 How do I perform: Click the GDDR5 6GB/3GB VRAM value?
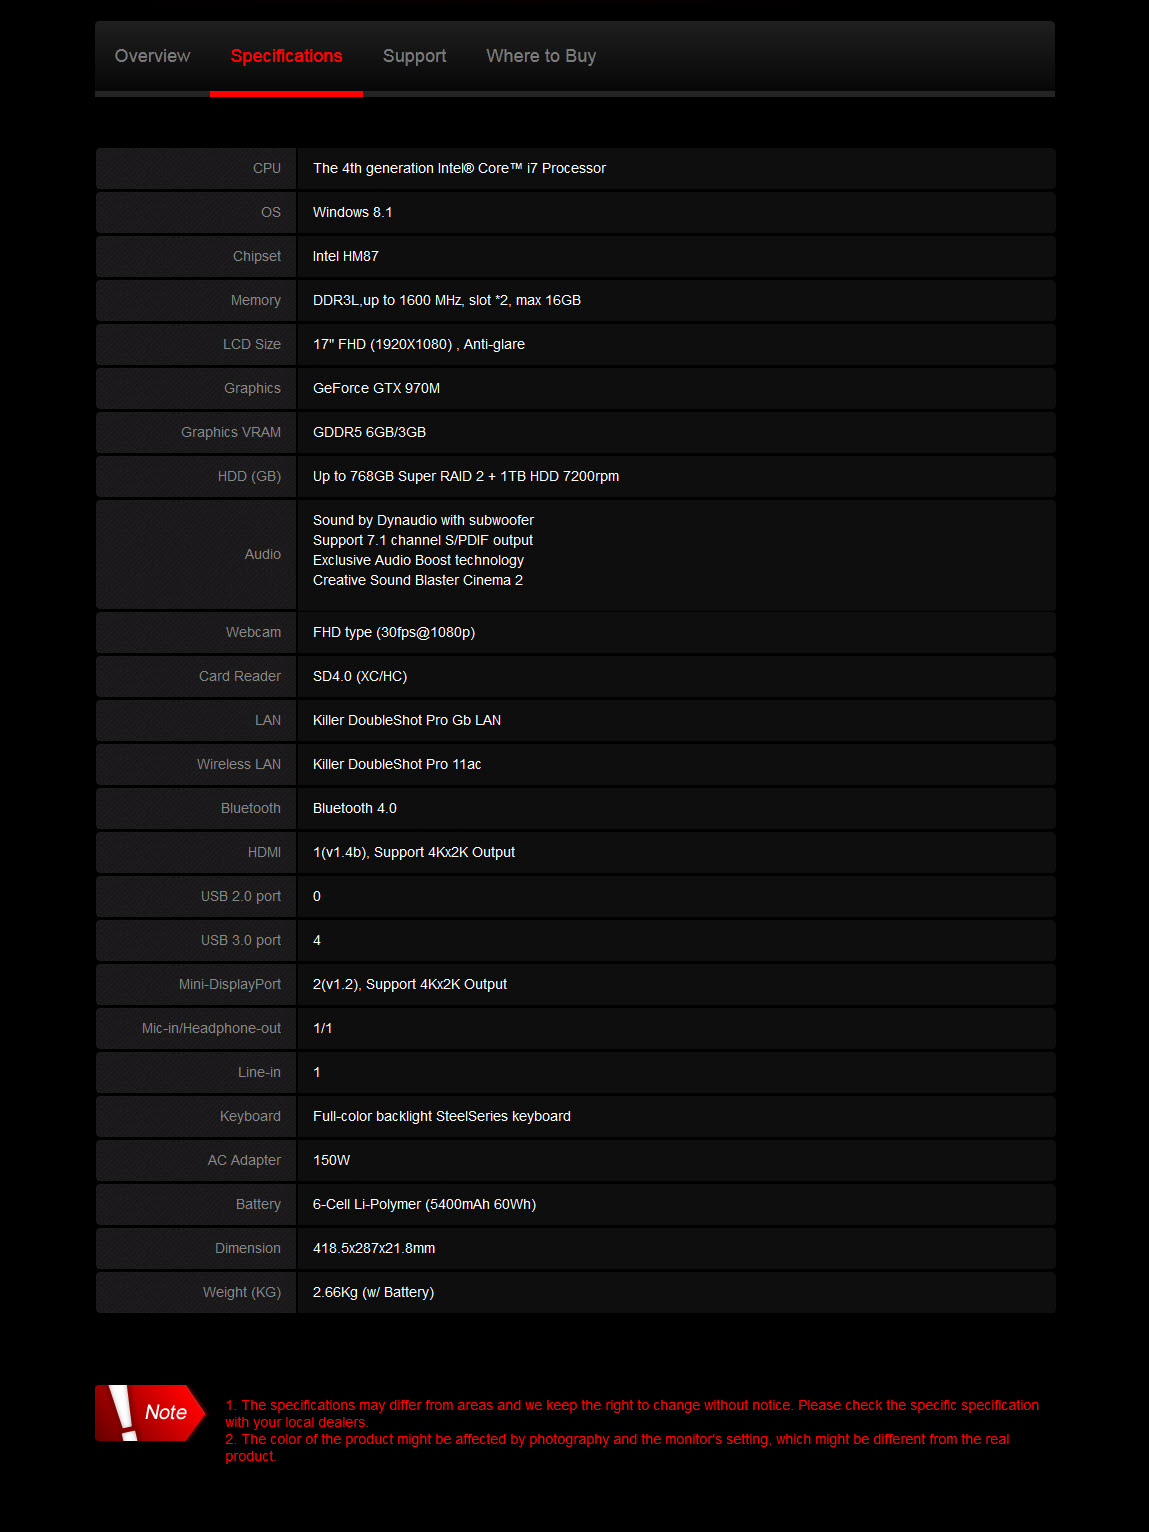[369, 432]
